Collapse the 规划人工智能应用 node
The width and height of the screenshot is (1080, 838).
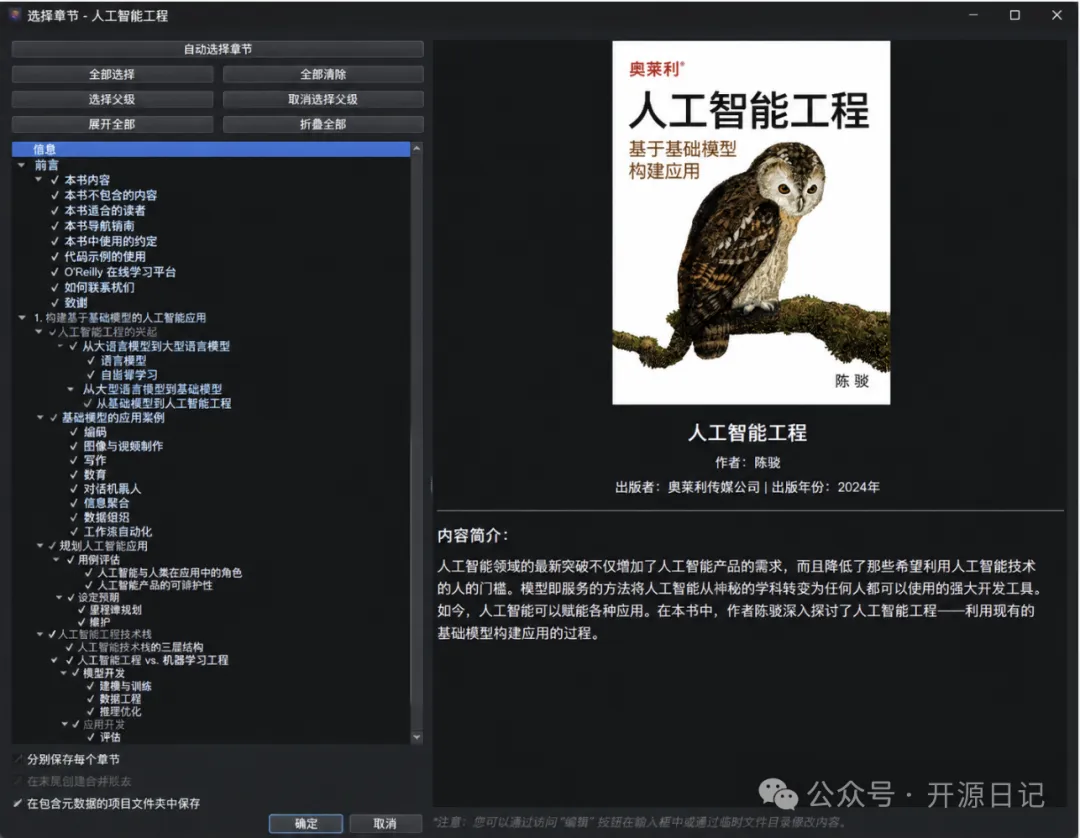[x=40, y=545]
